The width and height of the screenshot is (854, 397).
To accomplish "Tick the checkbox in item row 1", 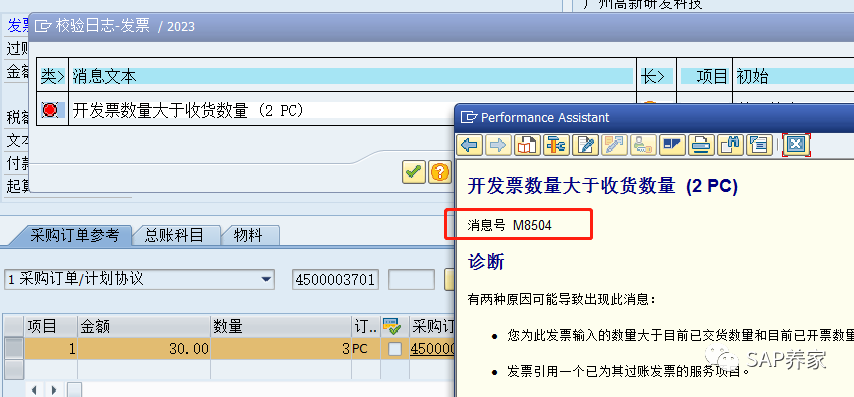I will pyautogui.click(x=394, y=349).
